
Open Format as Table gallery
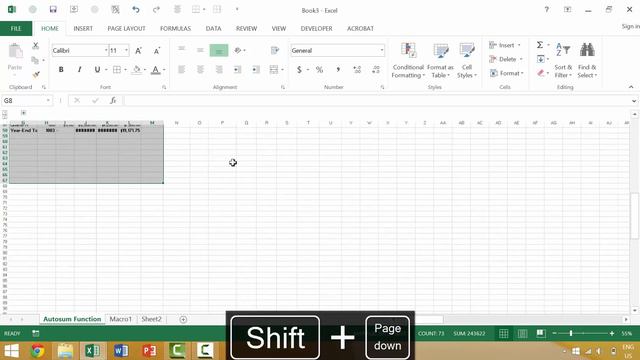(x=440, y=60)
